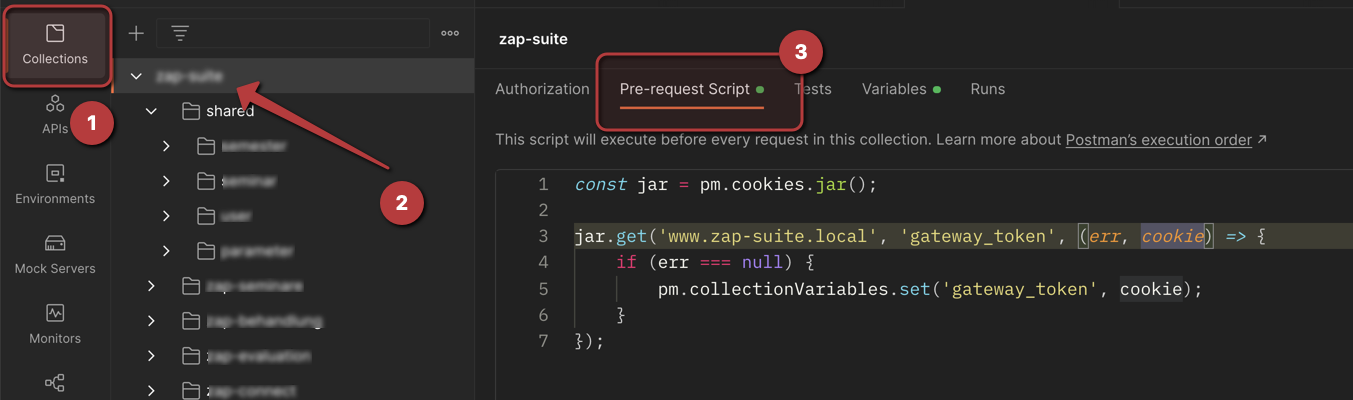Viewport: 1353px width, 400px height.
Task: Select the zap-suite collection row name
Action: pyautogui.click(x=190, y=76)
